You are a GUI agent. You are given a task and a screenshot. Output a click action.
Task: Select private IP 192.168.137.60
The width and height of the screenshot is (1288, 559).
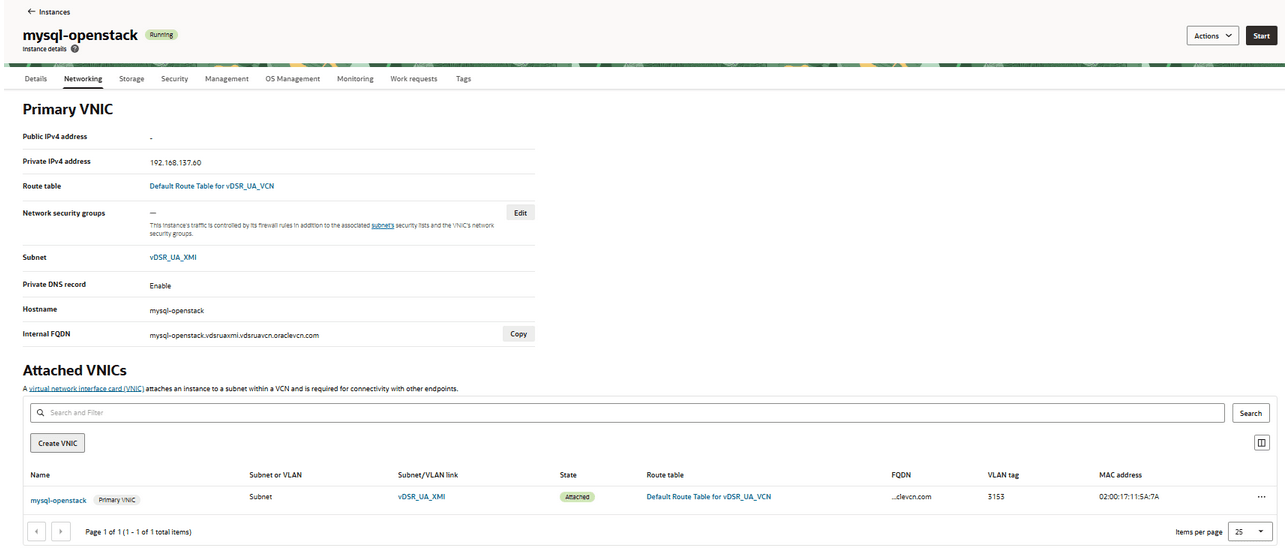(176, 162)
